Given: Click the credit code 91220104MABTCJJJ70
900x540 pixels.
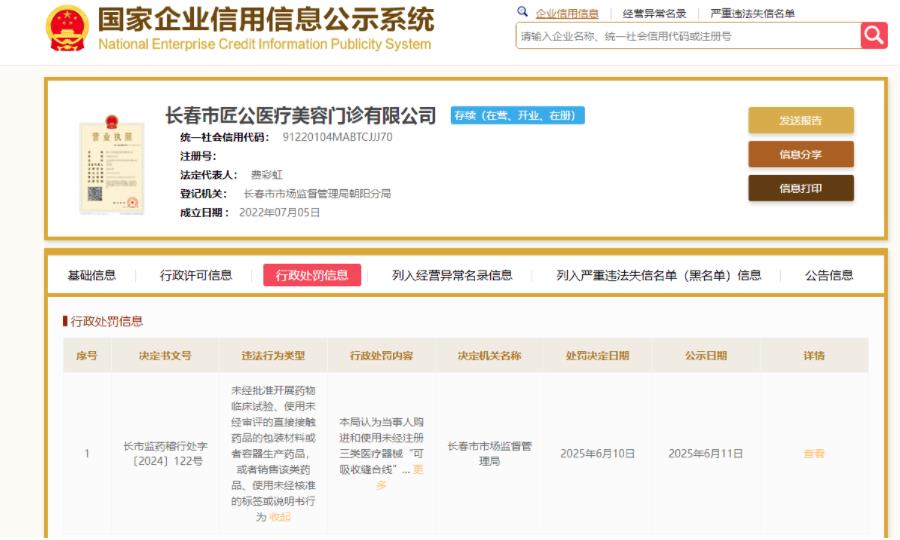Looking at the screenshot, I should 338,137.
